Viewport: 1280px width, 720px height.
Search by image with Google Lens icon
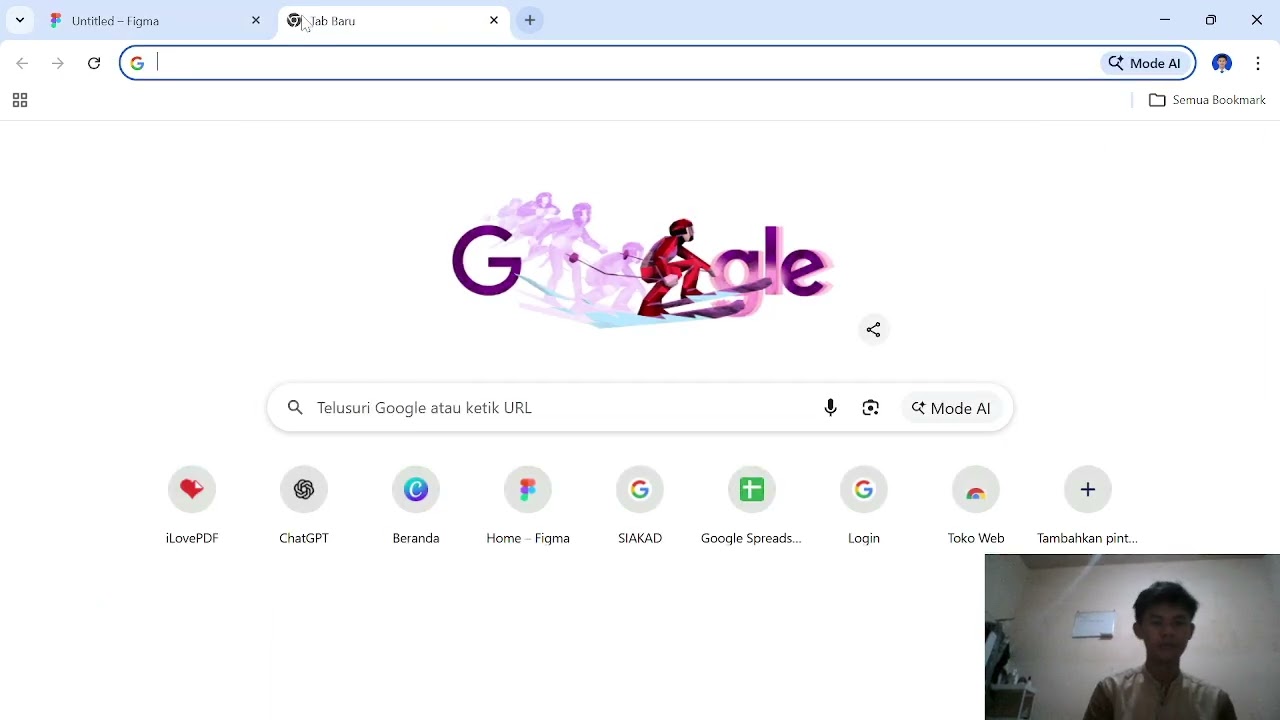pos(871,408)
